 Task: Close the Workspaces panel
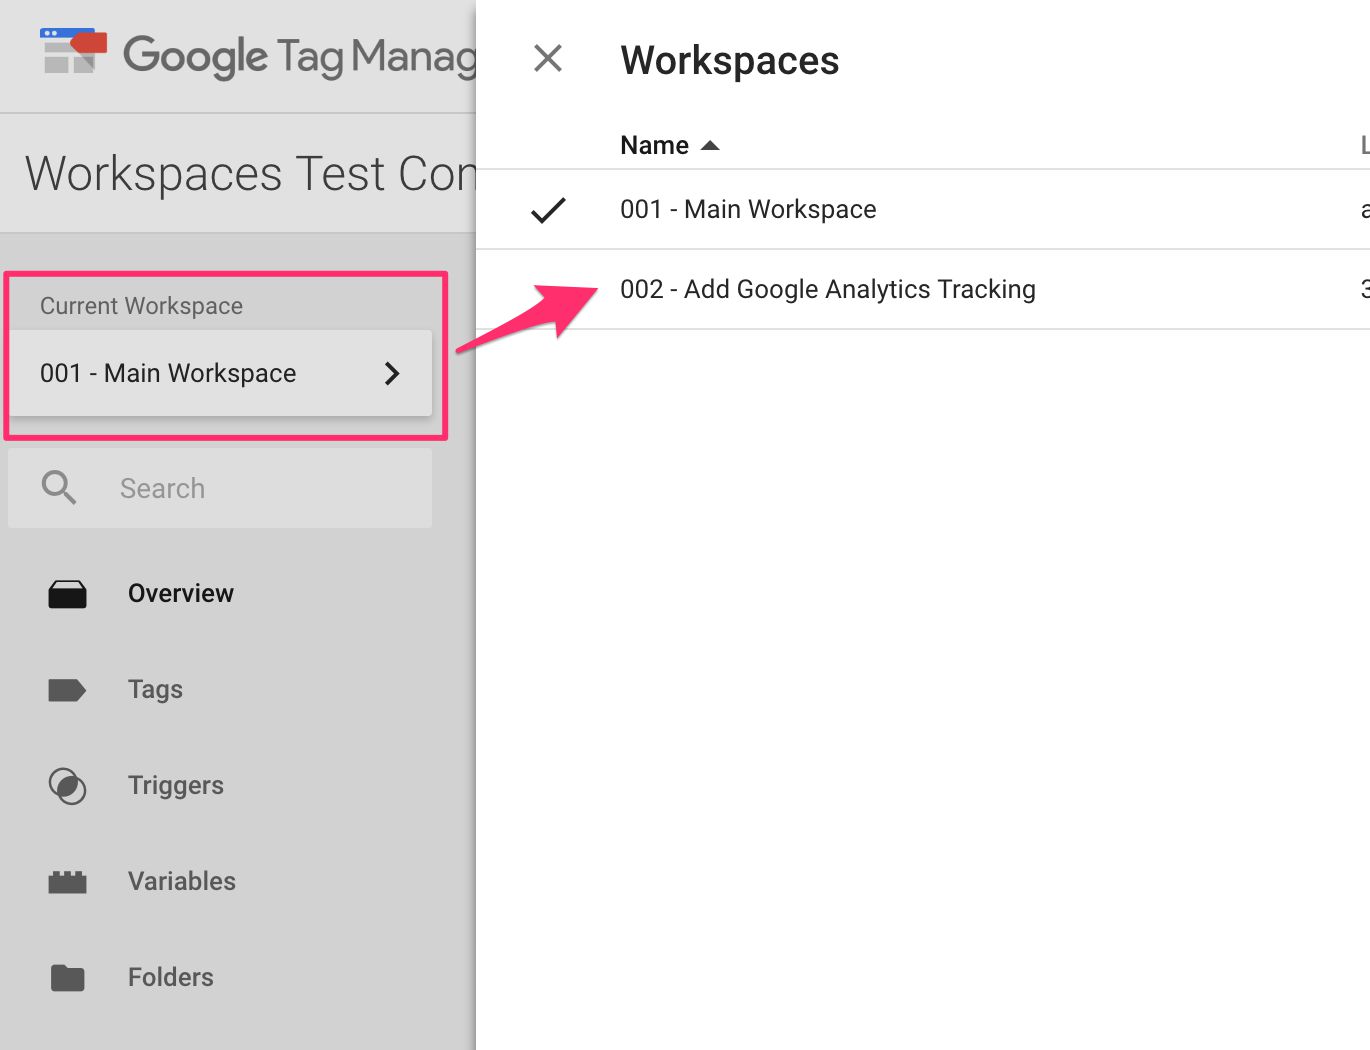click(x=548, y=58)
